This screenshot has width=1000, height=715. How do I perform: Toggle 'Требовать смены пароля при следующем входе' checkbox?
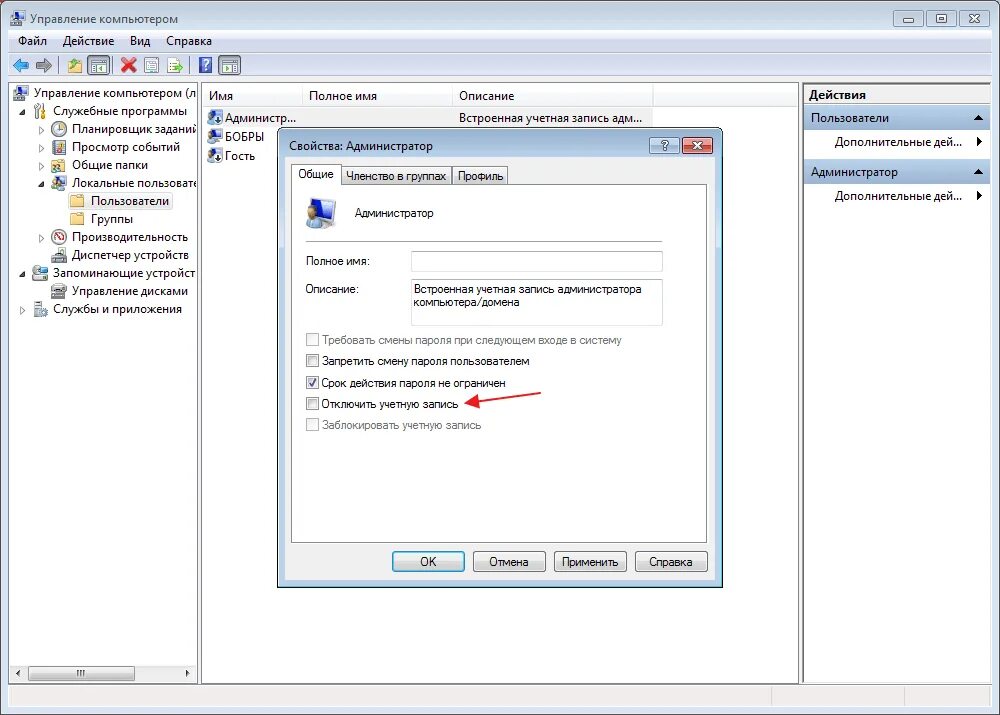pos(312,340)
